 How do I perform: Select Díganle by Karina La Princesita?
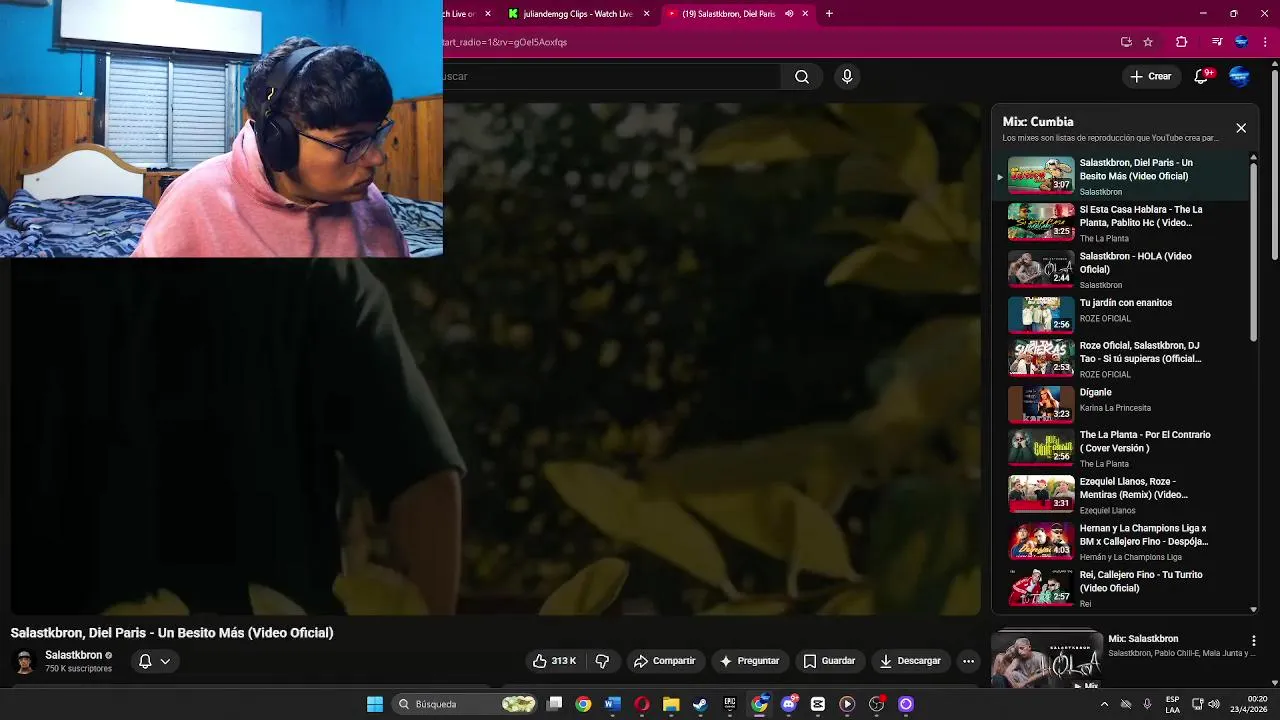coord(1122,404)
